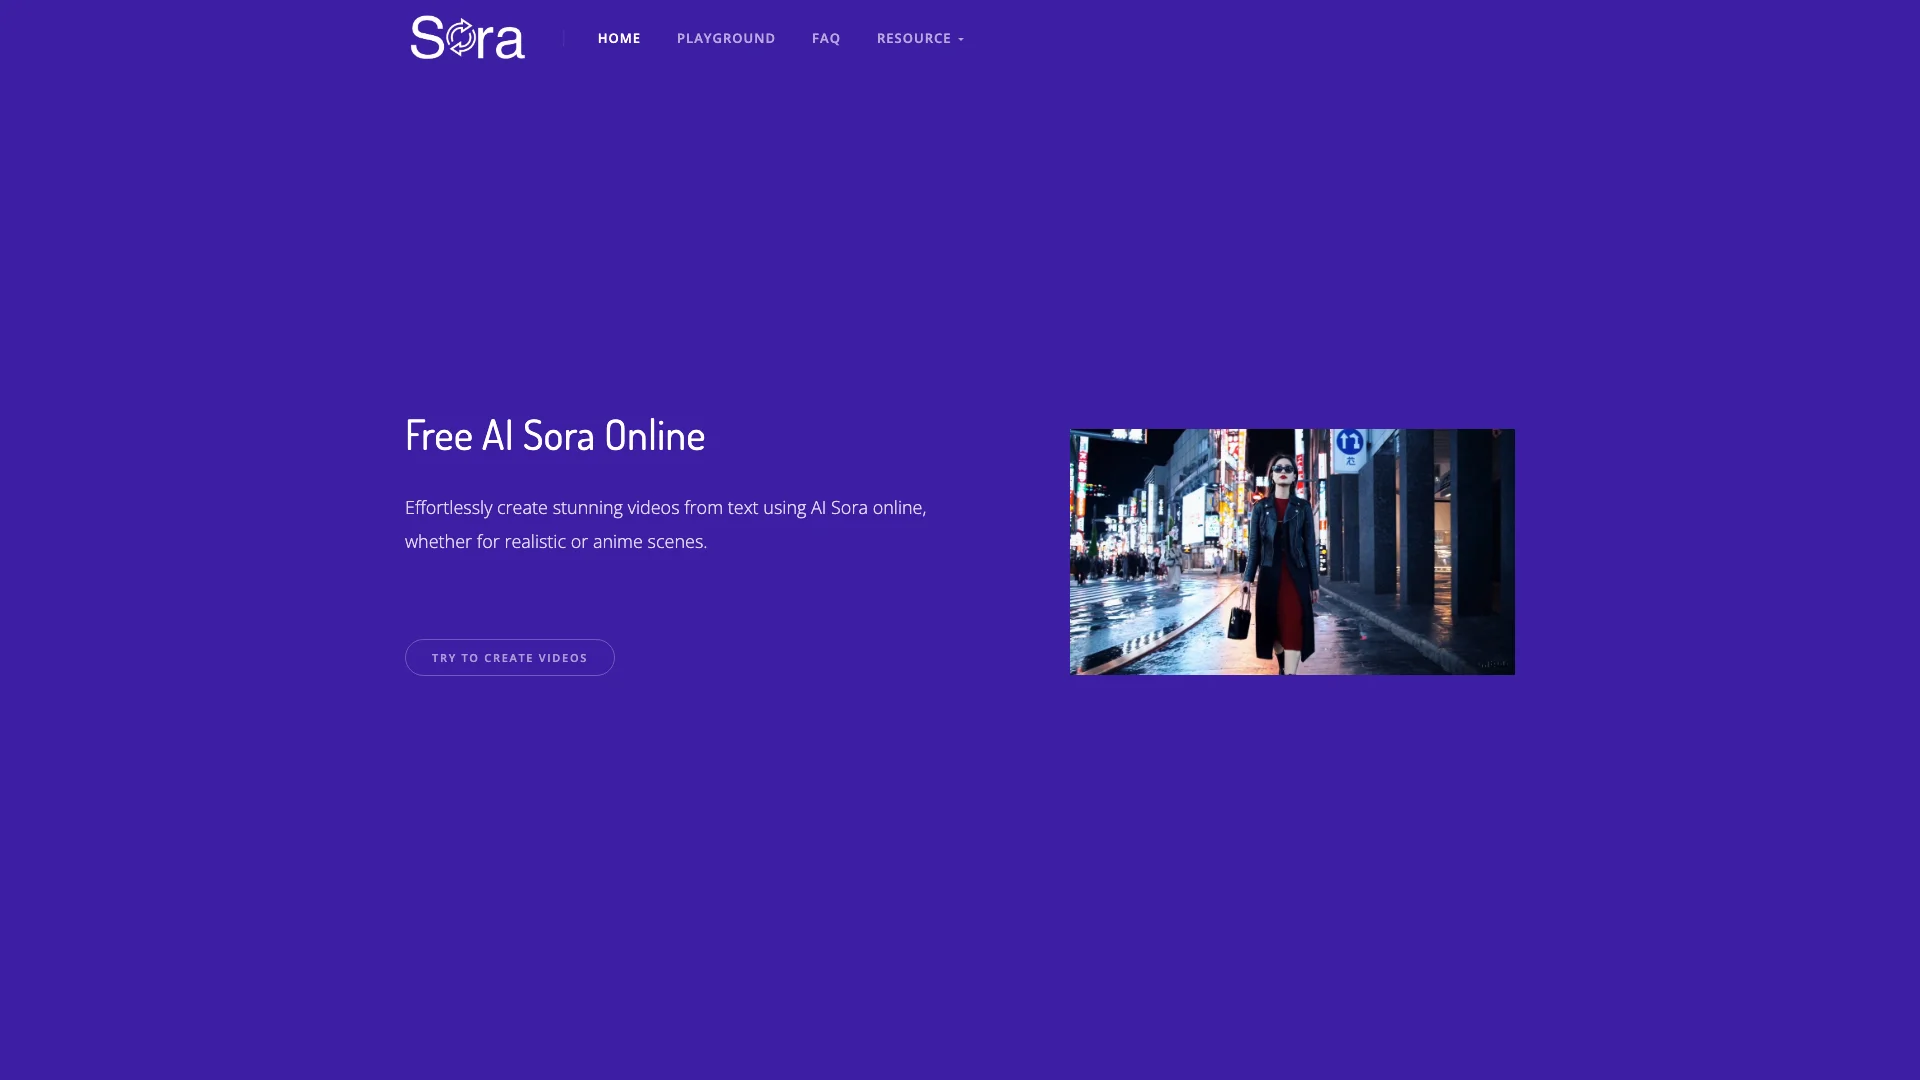
Task: Click the text 'Effortlessly create stunning videos' description
Action: tap(666, 524)
